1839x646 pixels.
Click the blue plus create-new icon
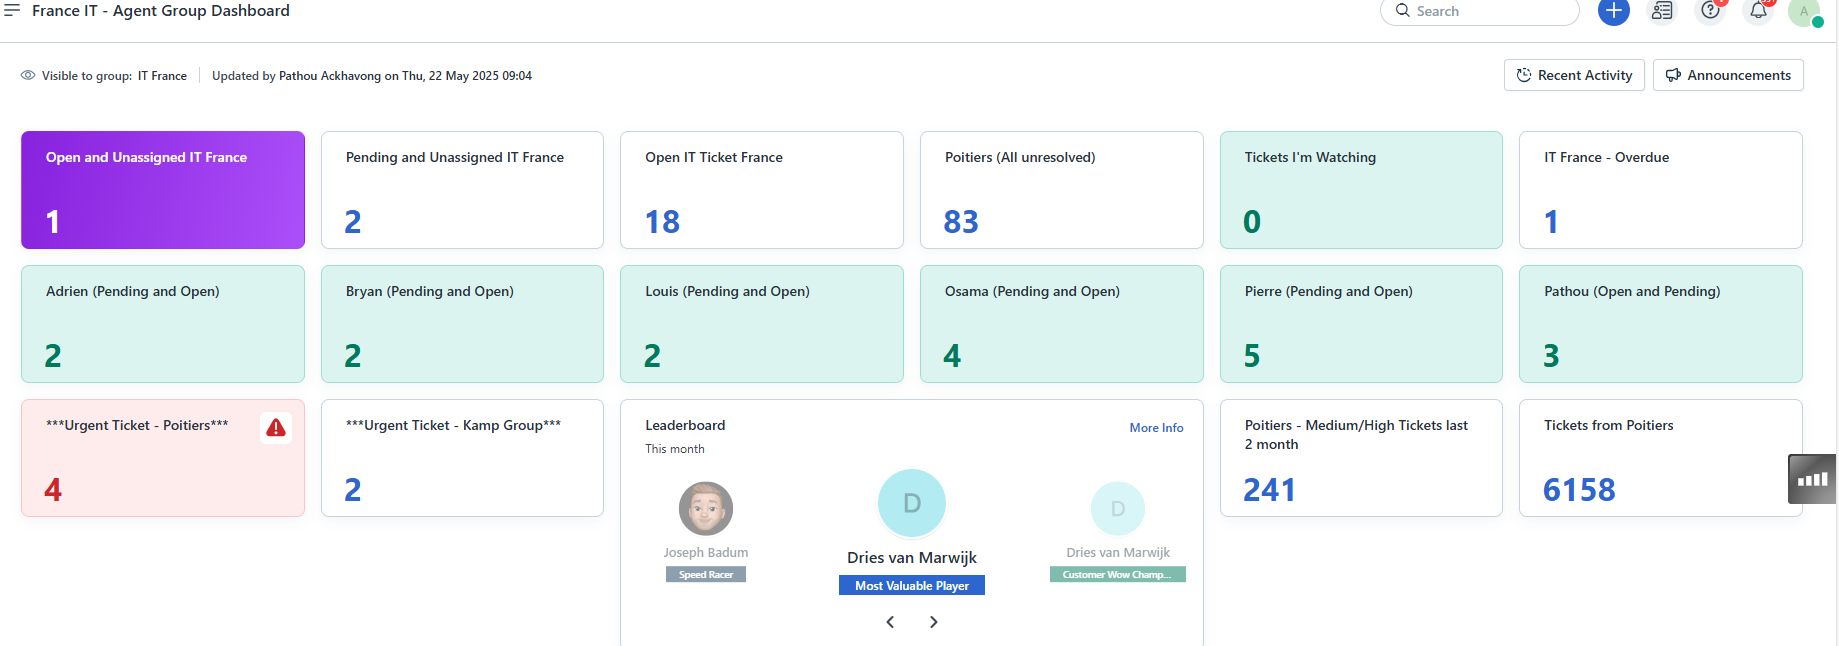pos(1613,11)
